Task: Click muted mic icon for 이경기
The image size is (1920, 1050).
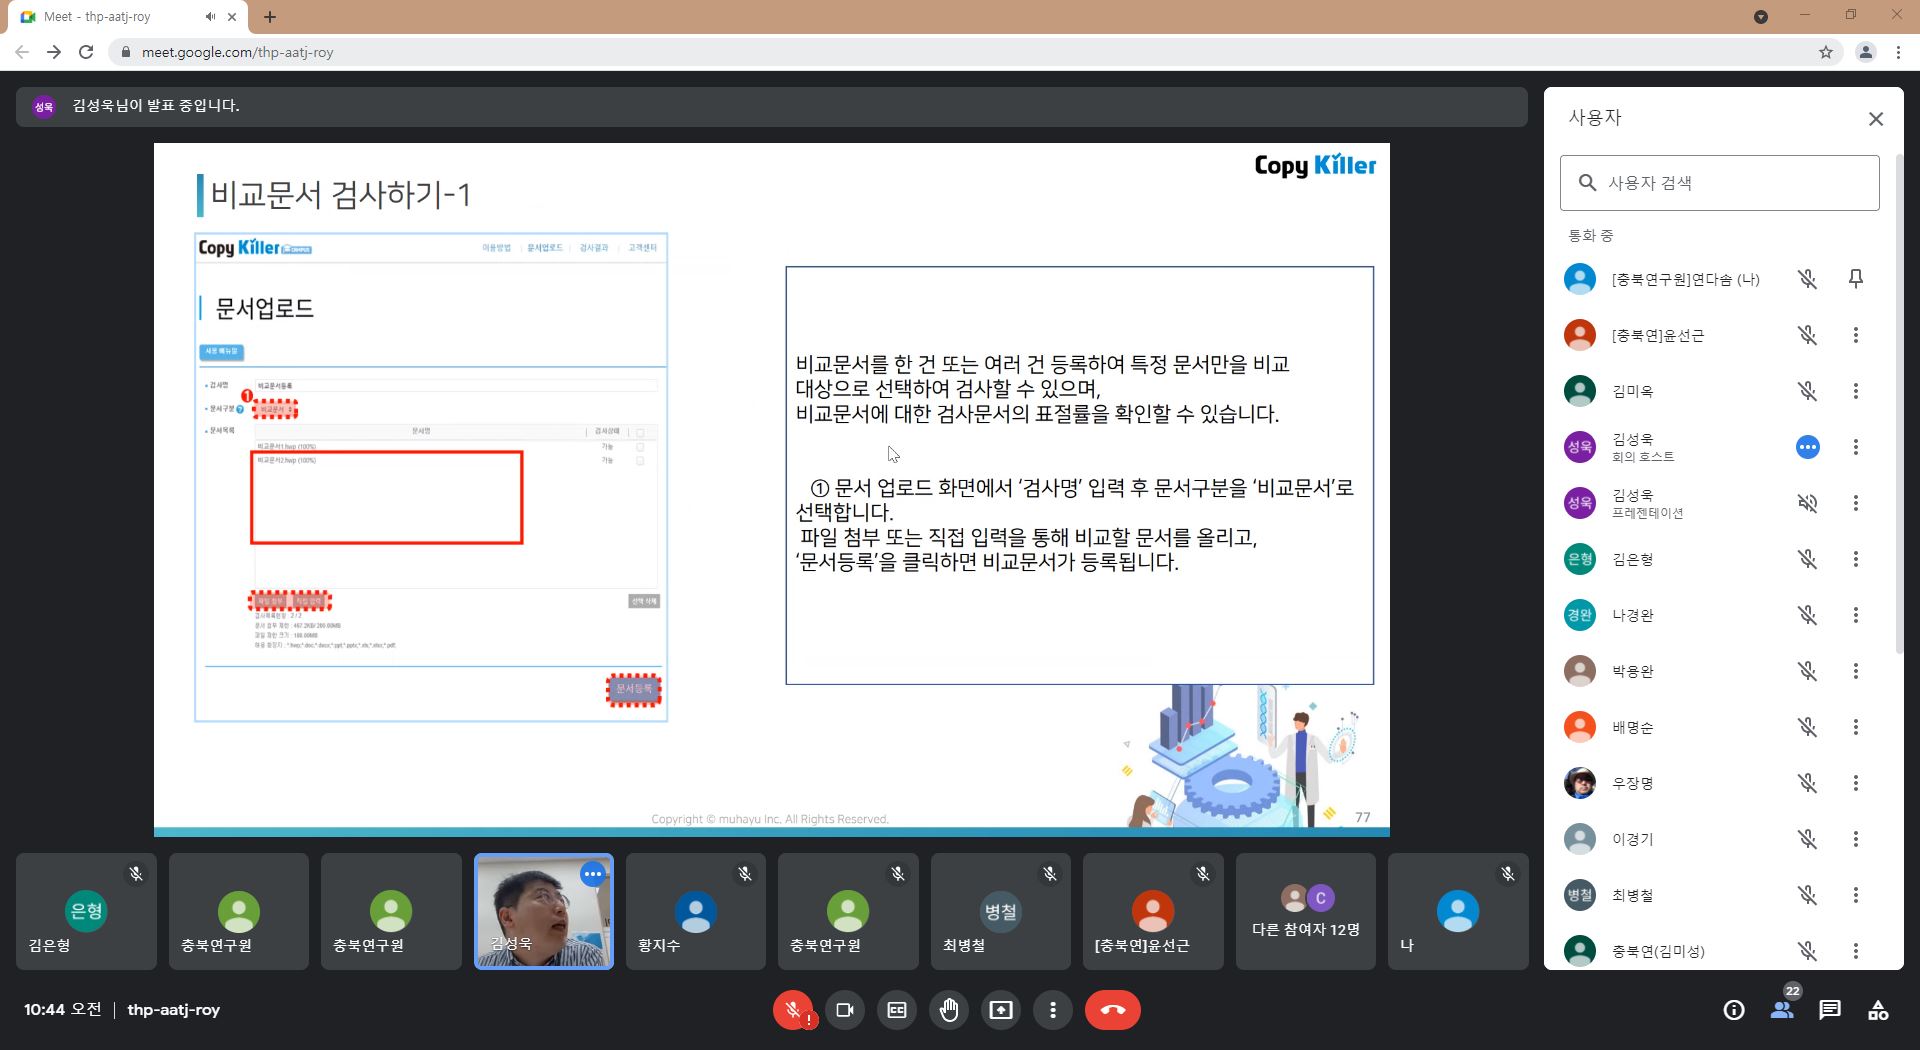Action: 1808,839
